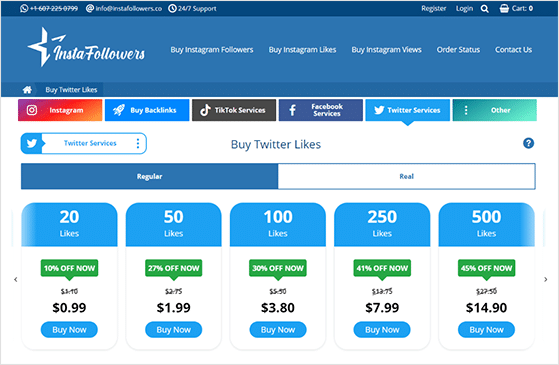This screenshot has height=365, width=559.
Task: Click the InstaFollowers logo
Action: [86, 47]
